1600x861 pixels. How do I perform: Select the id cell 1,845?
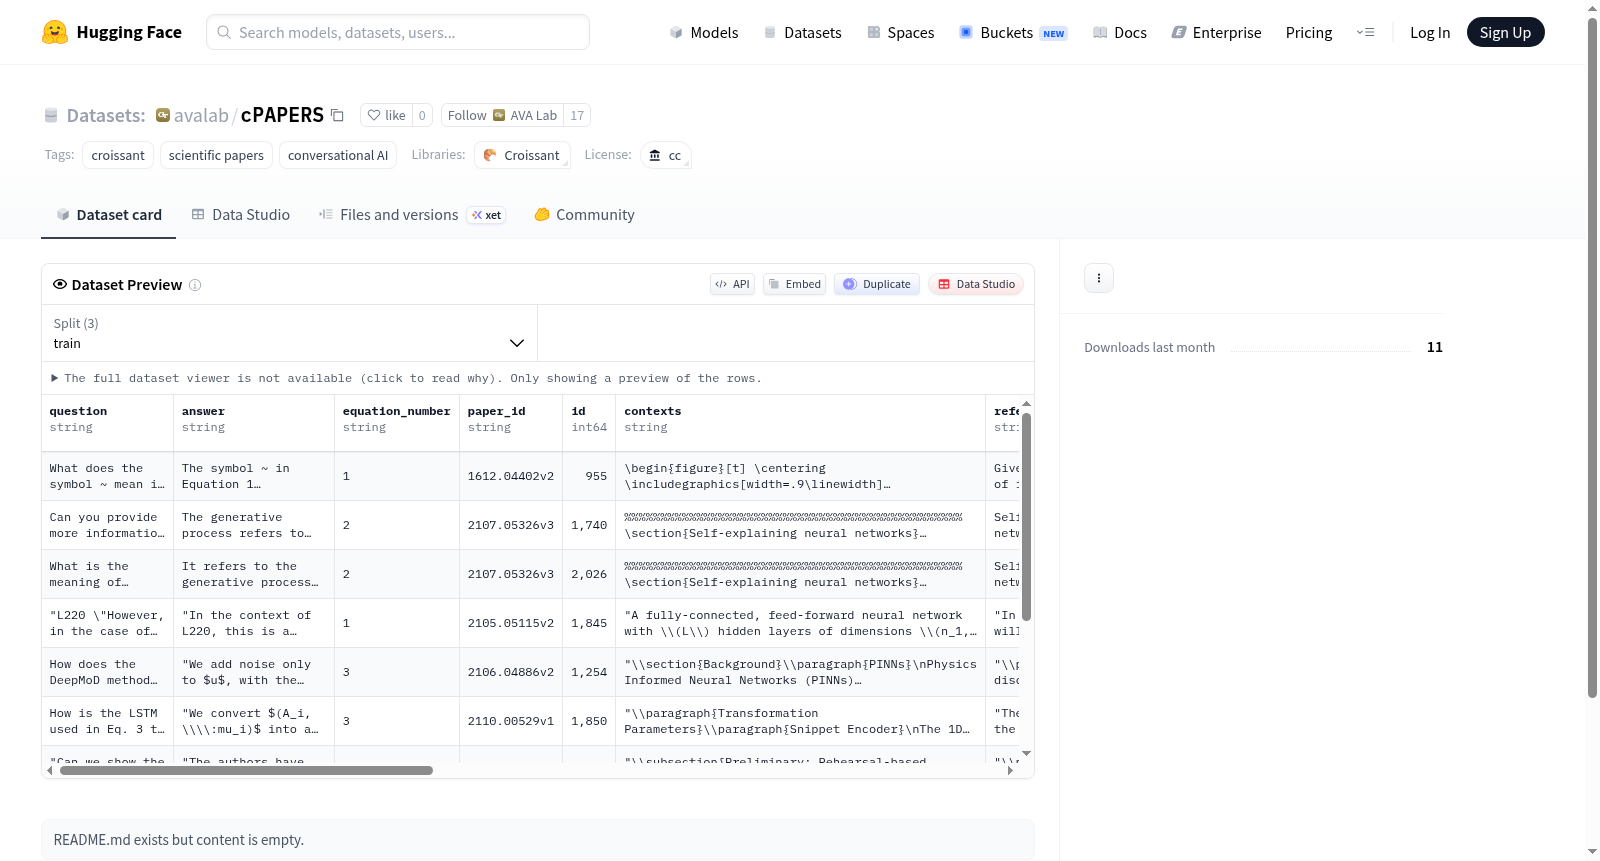click(589, 623)
